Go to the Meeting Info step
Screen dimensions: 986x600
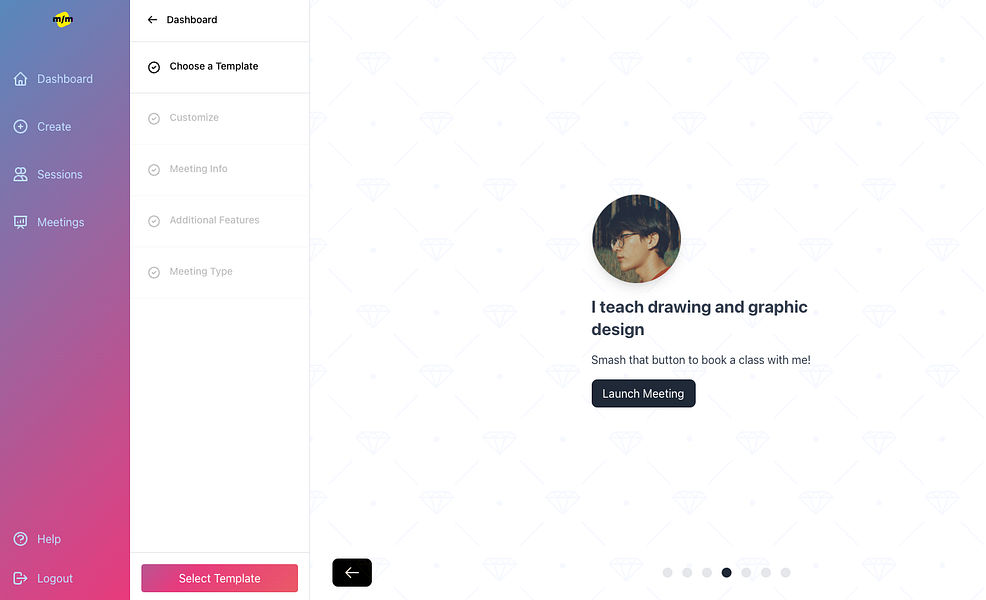[219, 170]
